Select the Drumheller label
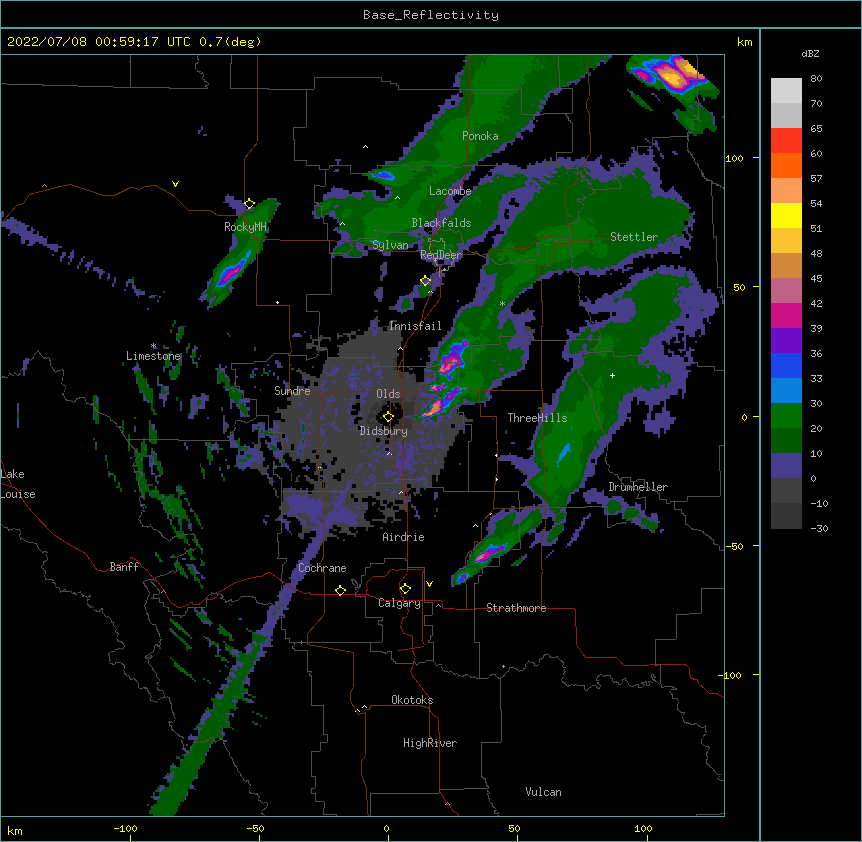 638,487
